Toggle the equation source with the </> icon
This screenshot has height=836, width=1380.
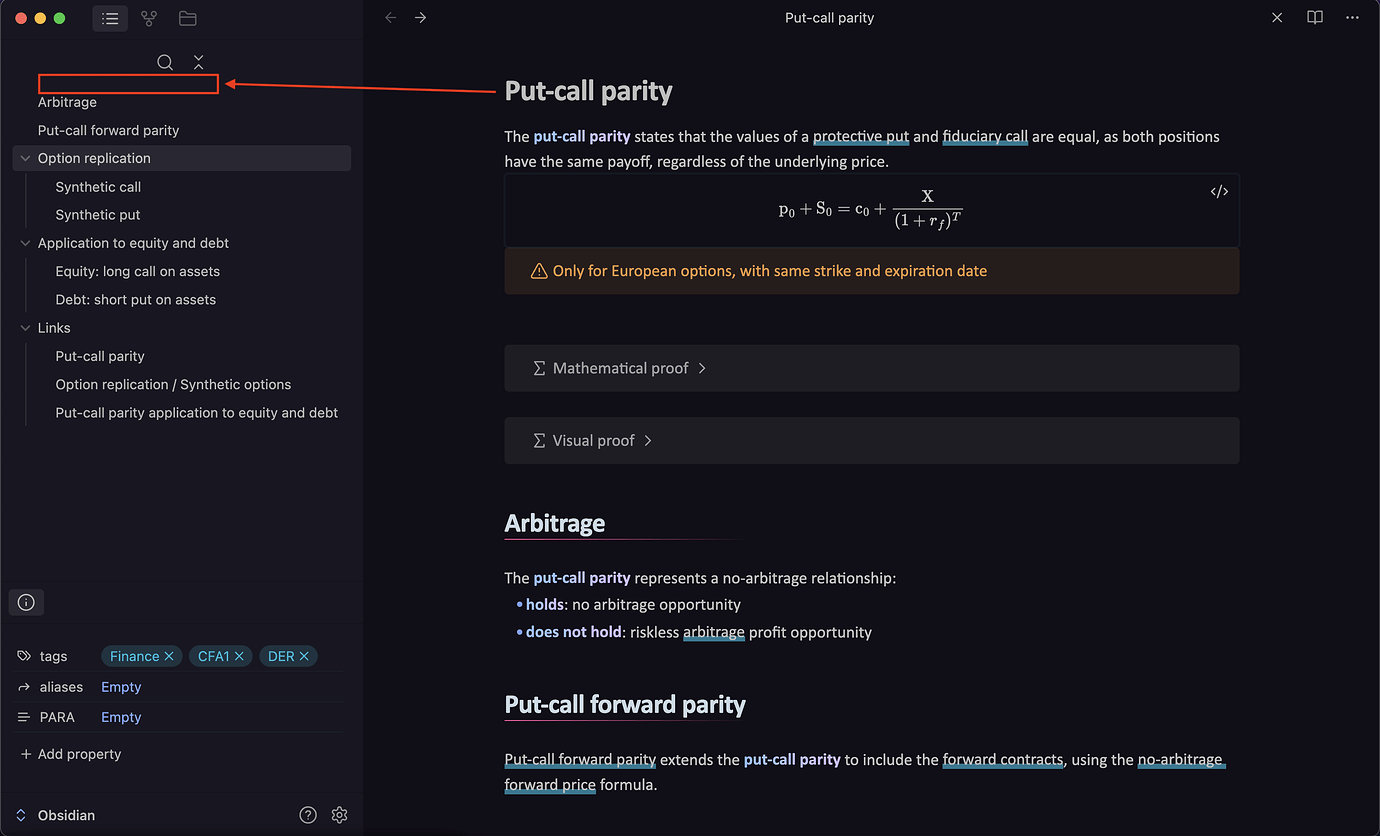click(1219, 190)
